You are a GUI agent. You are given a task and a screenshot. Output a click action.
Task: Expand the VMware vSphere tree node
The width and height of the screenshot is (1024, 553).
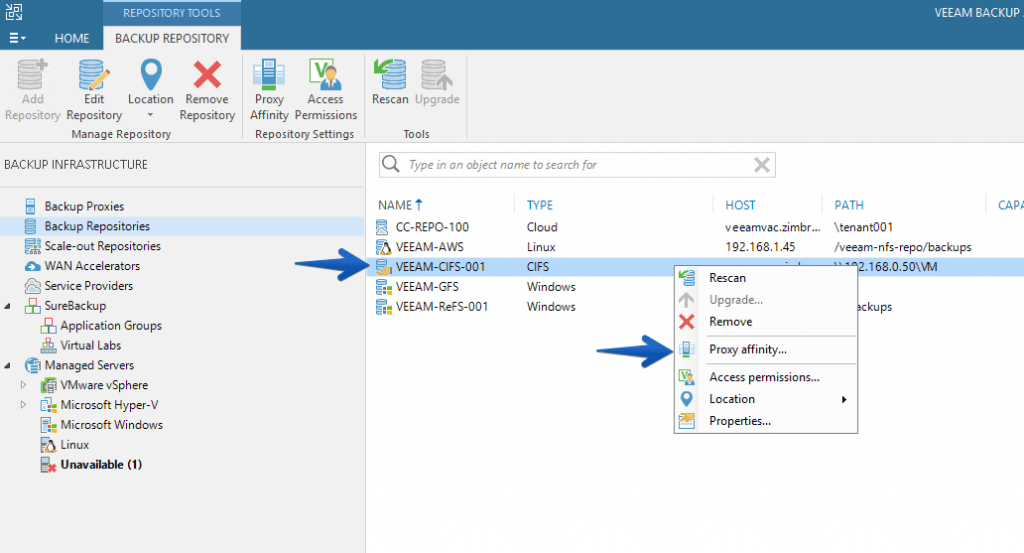(24, 385)
